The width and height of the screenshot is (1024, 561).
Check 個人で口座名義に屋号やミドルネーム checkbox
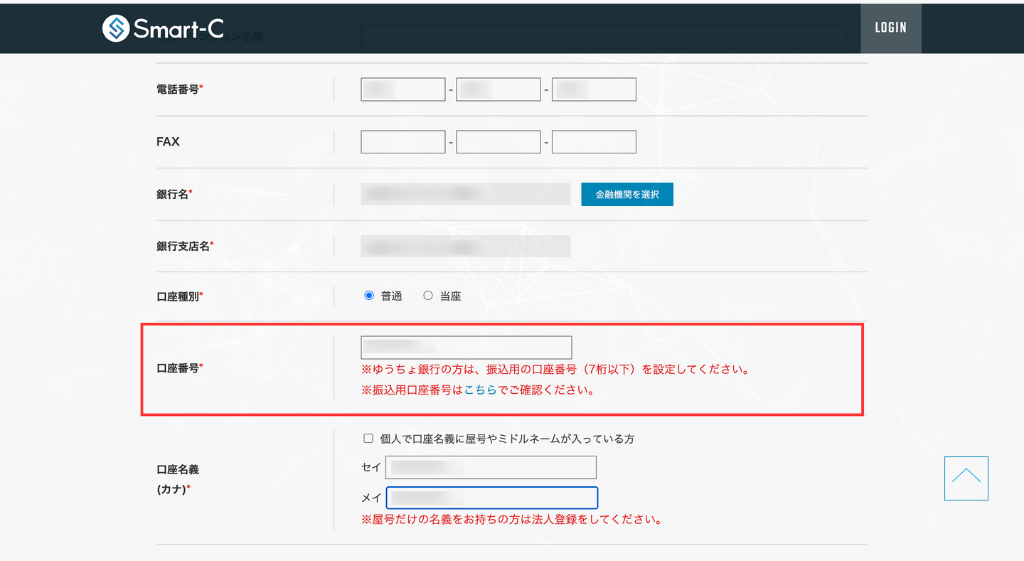(x=368, y=438)
